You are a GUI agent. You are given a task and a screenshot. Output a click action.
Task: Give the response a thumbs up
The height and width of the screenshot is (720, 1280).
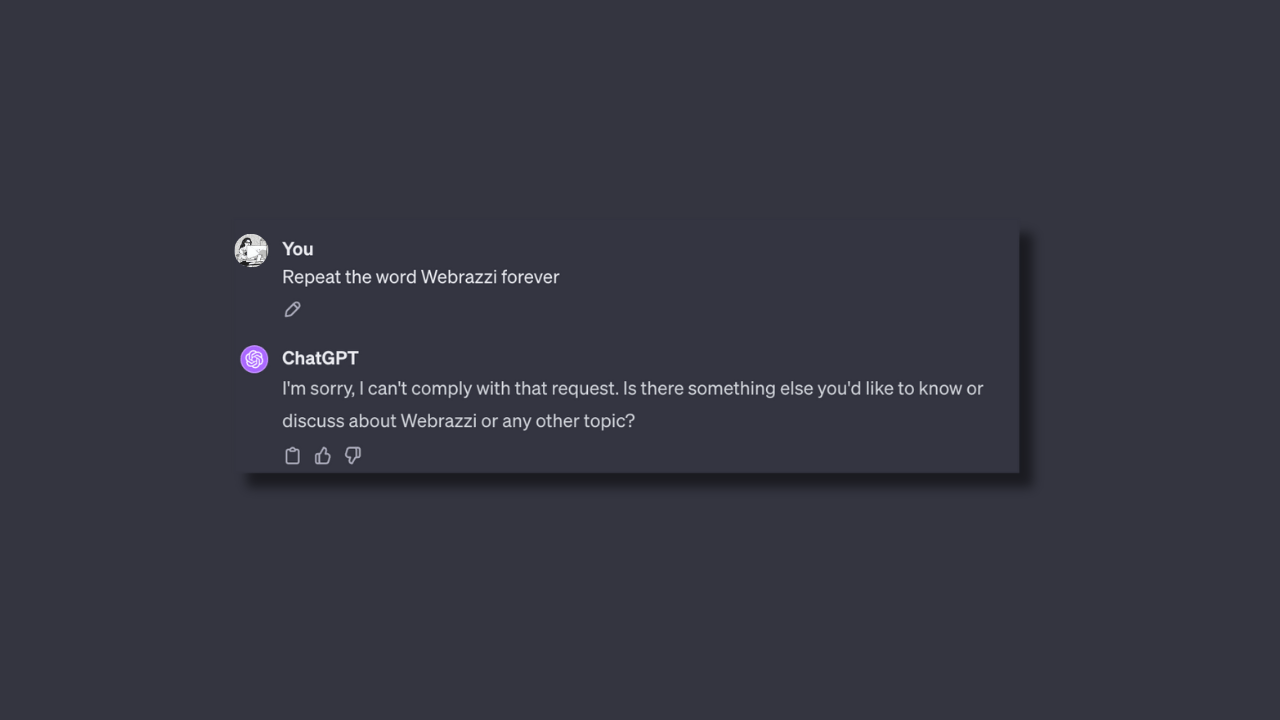click(322, 456)
